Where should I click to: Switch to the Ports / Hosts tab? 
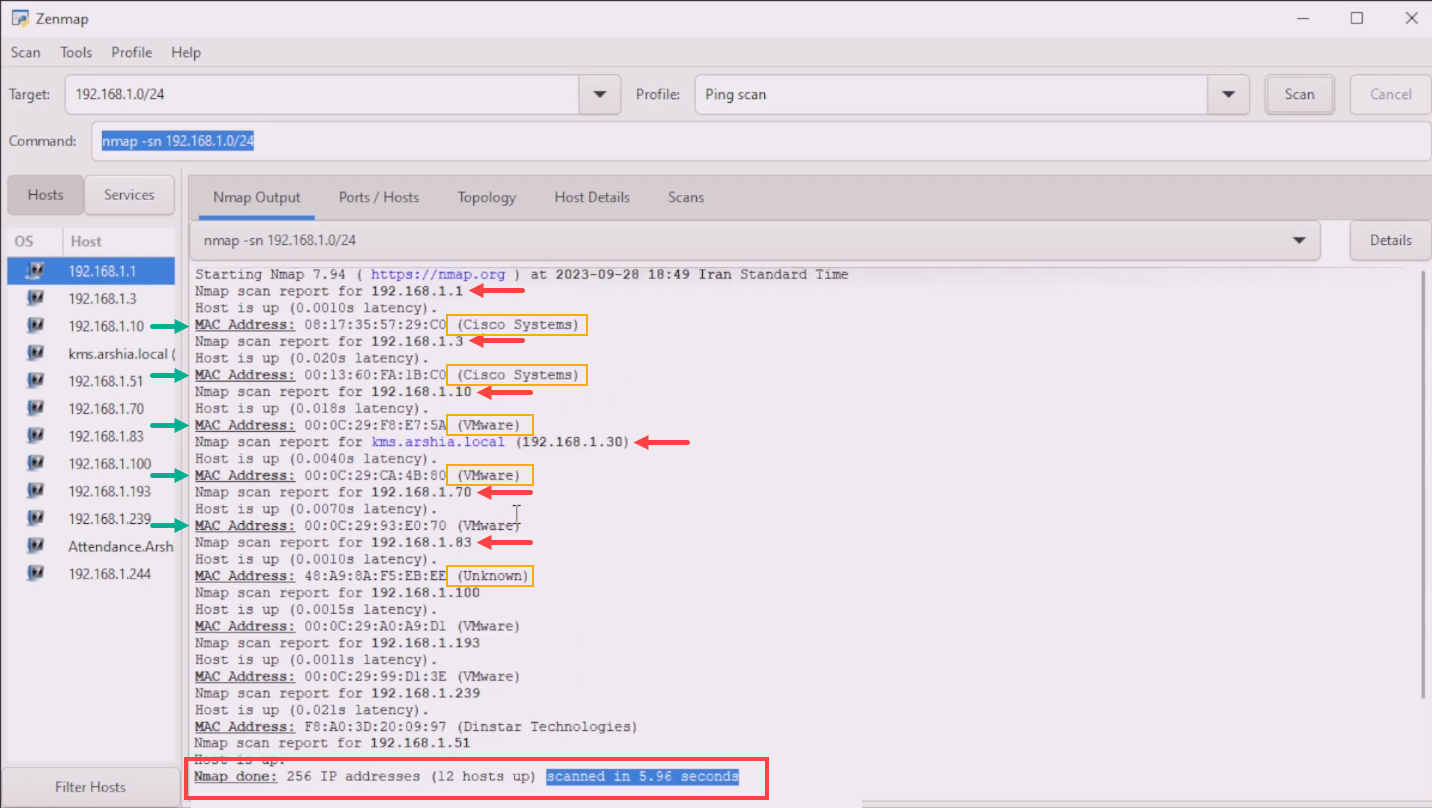[379, 197]
